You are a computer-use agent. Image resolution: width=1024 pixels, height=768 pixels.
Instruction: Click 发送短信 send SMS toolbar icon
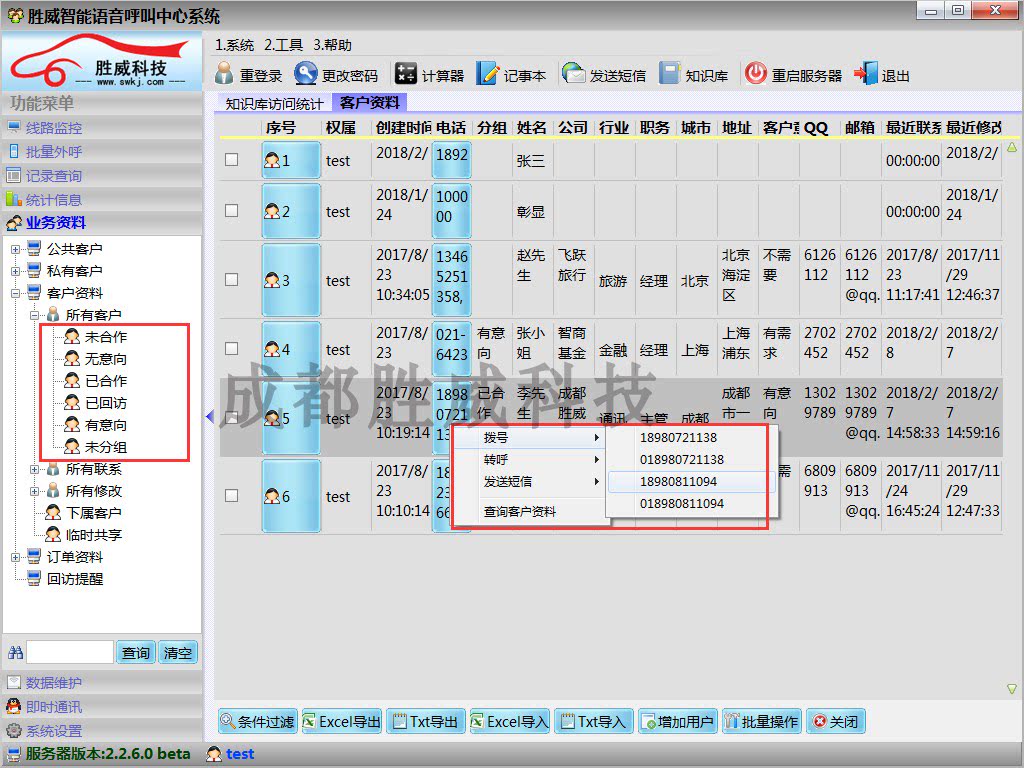coord(573,75)
